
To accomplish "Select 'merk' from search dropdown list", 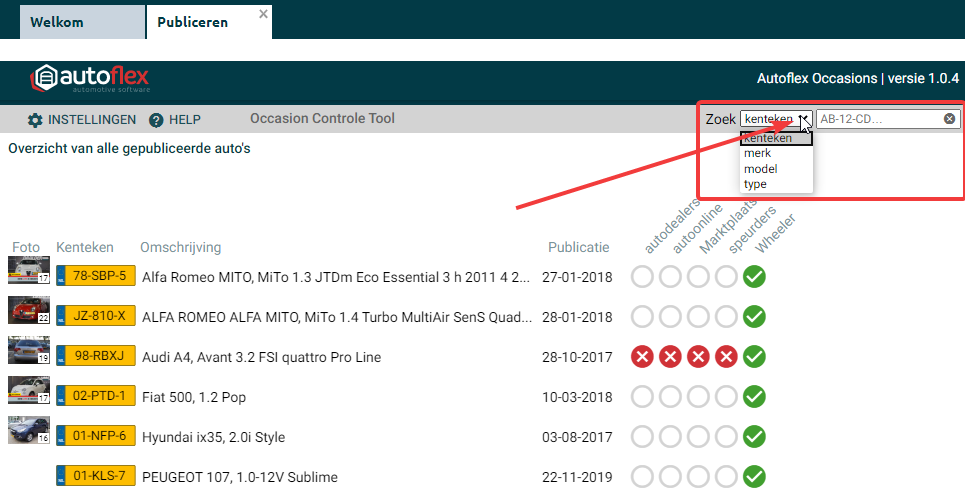I will (x=757, y=154).
